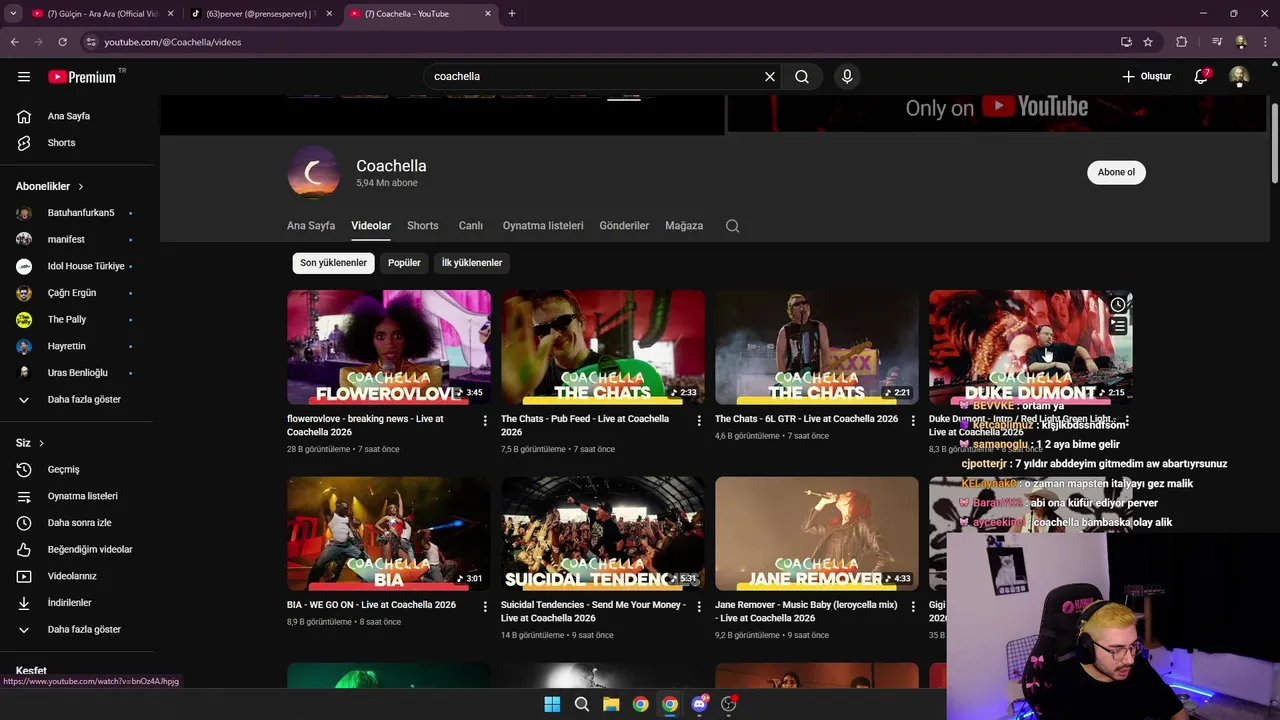Open options for flowerovlove video
1280x720 pixels.
[485, 421]
